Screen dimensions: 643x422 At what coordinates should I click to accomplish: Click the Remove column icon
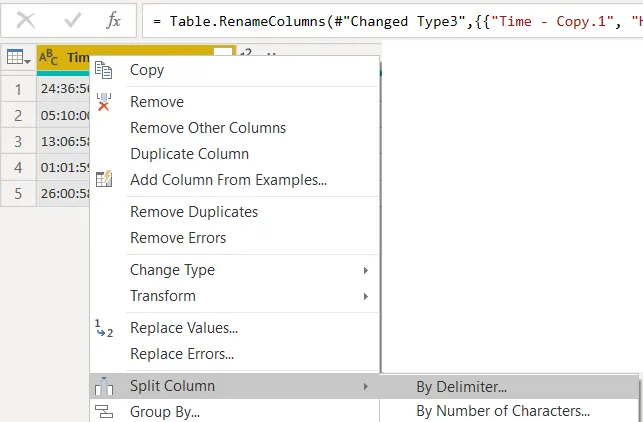(103, 101)
